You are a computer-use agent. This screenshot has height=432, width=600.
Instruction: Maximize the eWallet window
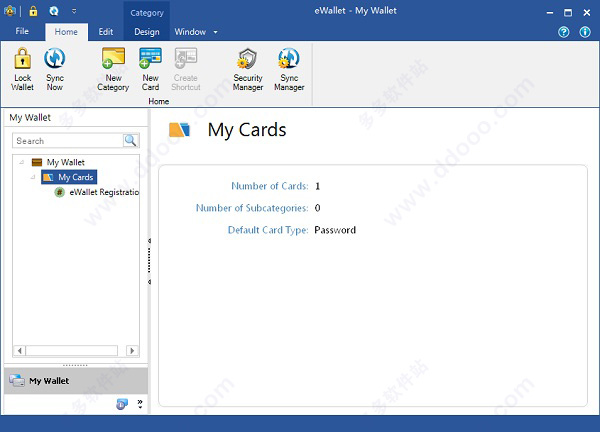point(568,13)
